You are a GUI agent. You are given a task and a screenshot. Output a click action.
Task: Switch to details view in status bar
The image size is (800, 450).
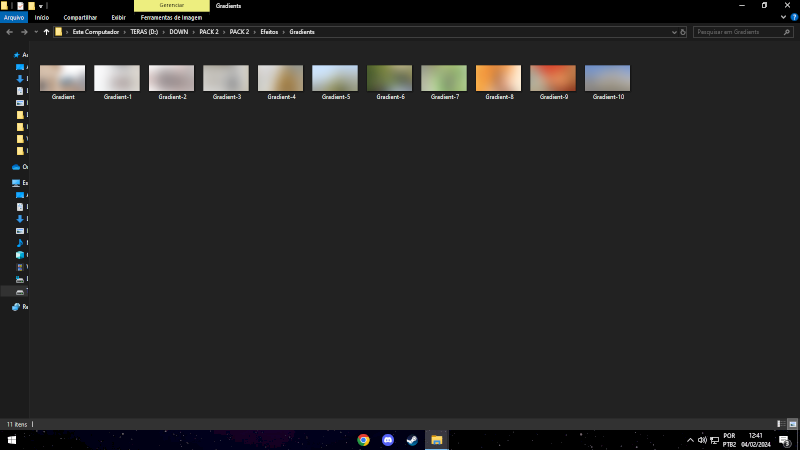[779, 424]
